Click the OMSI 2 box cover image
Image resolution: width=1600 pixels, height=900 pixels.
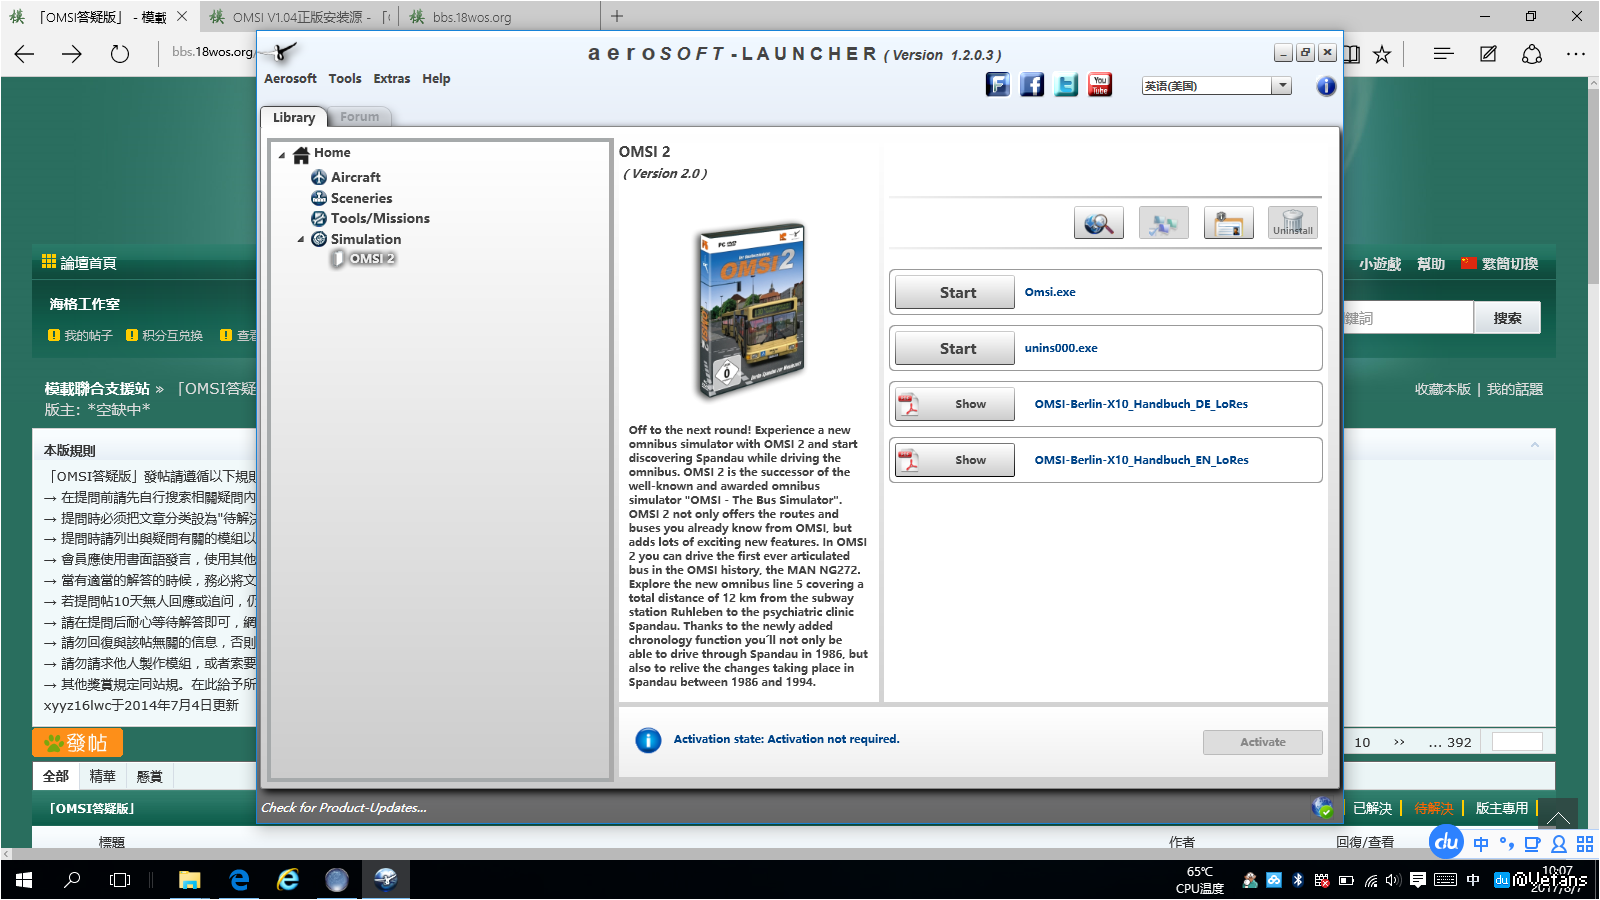(753, 311)
